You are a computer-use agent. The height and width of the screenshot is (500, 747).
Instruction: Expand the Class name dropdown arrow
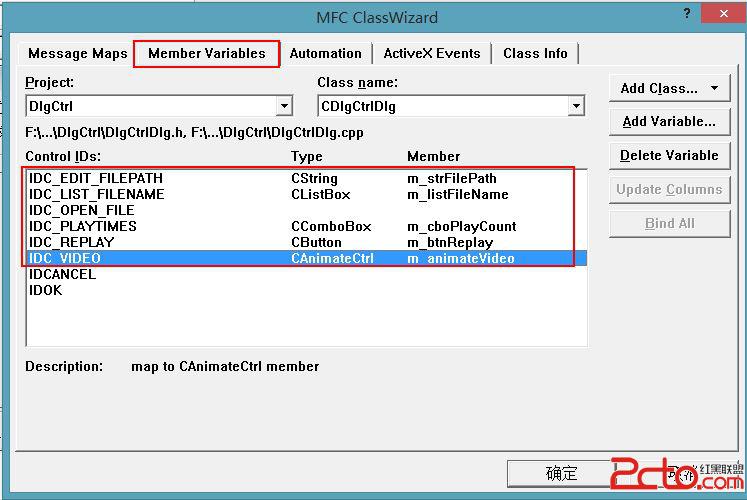576,106
